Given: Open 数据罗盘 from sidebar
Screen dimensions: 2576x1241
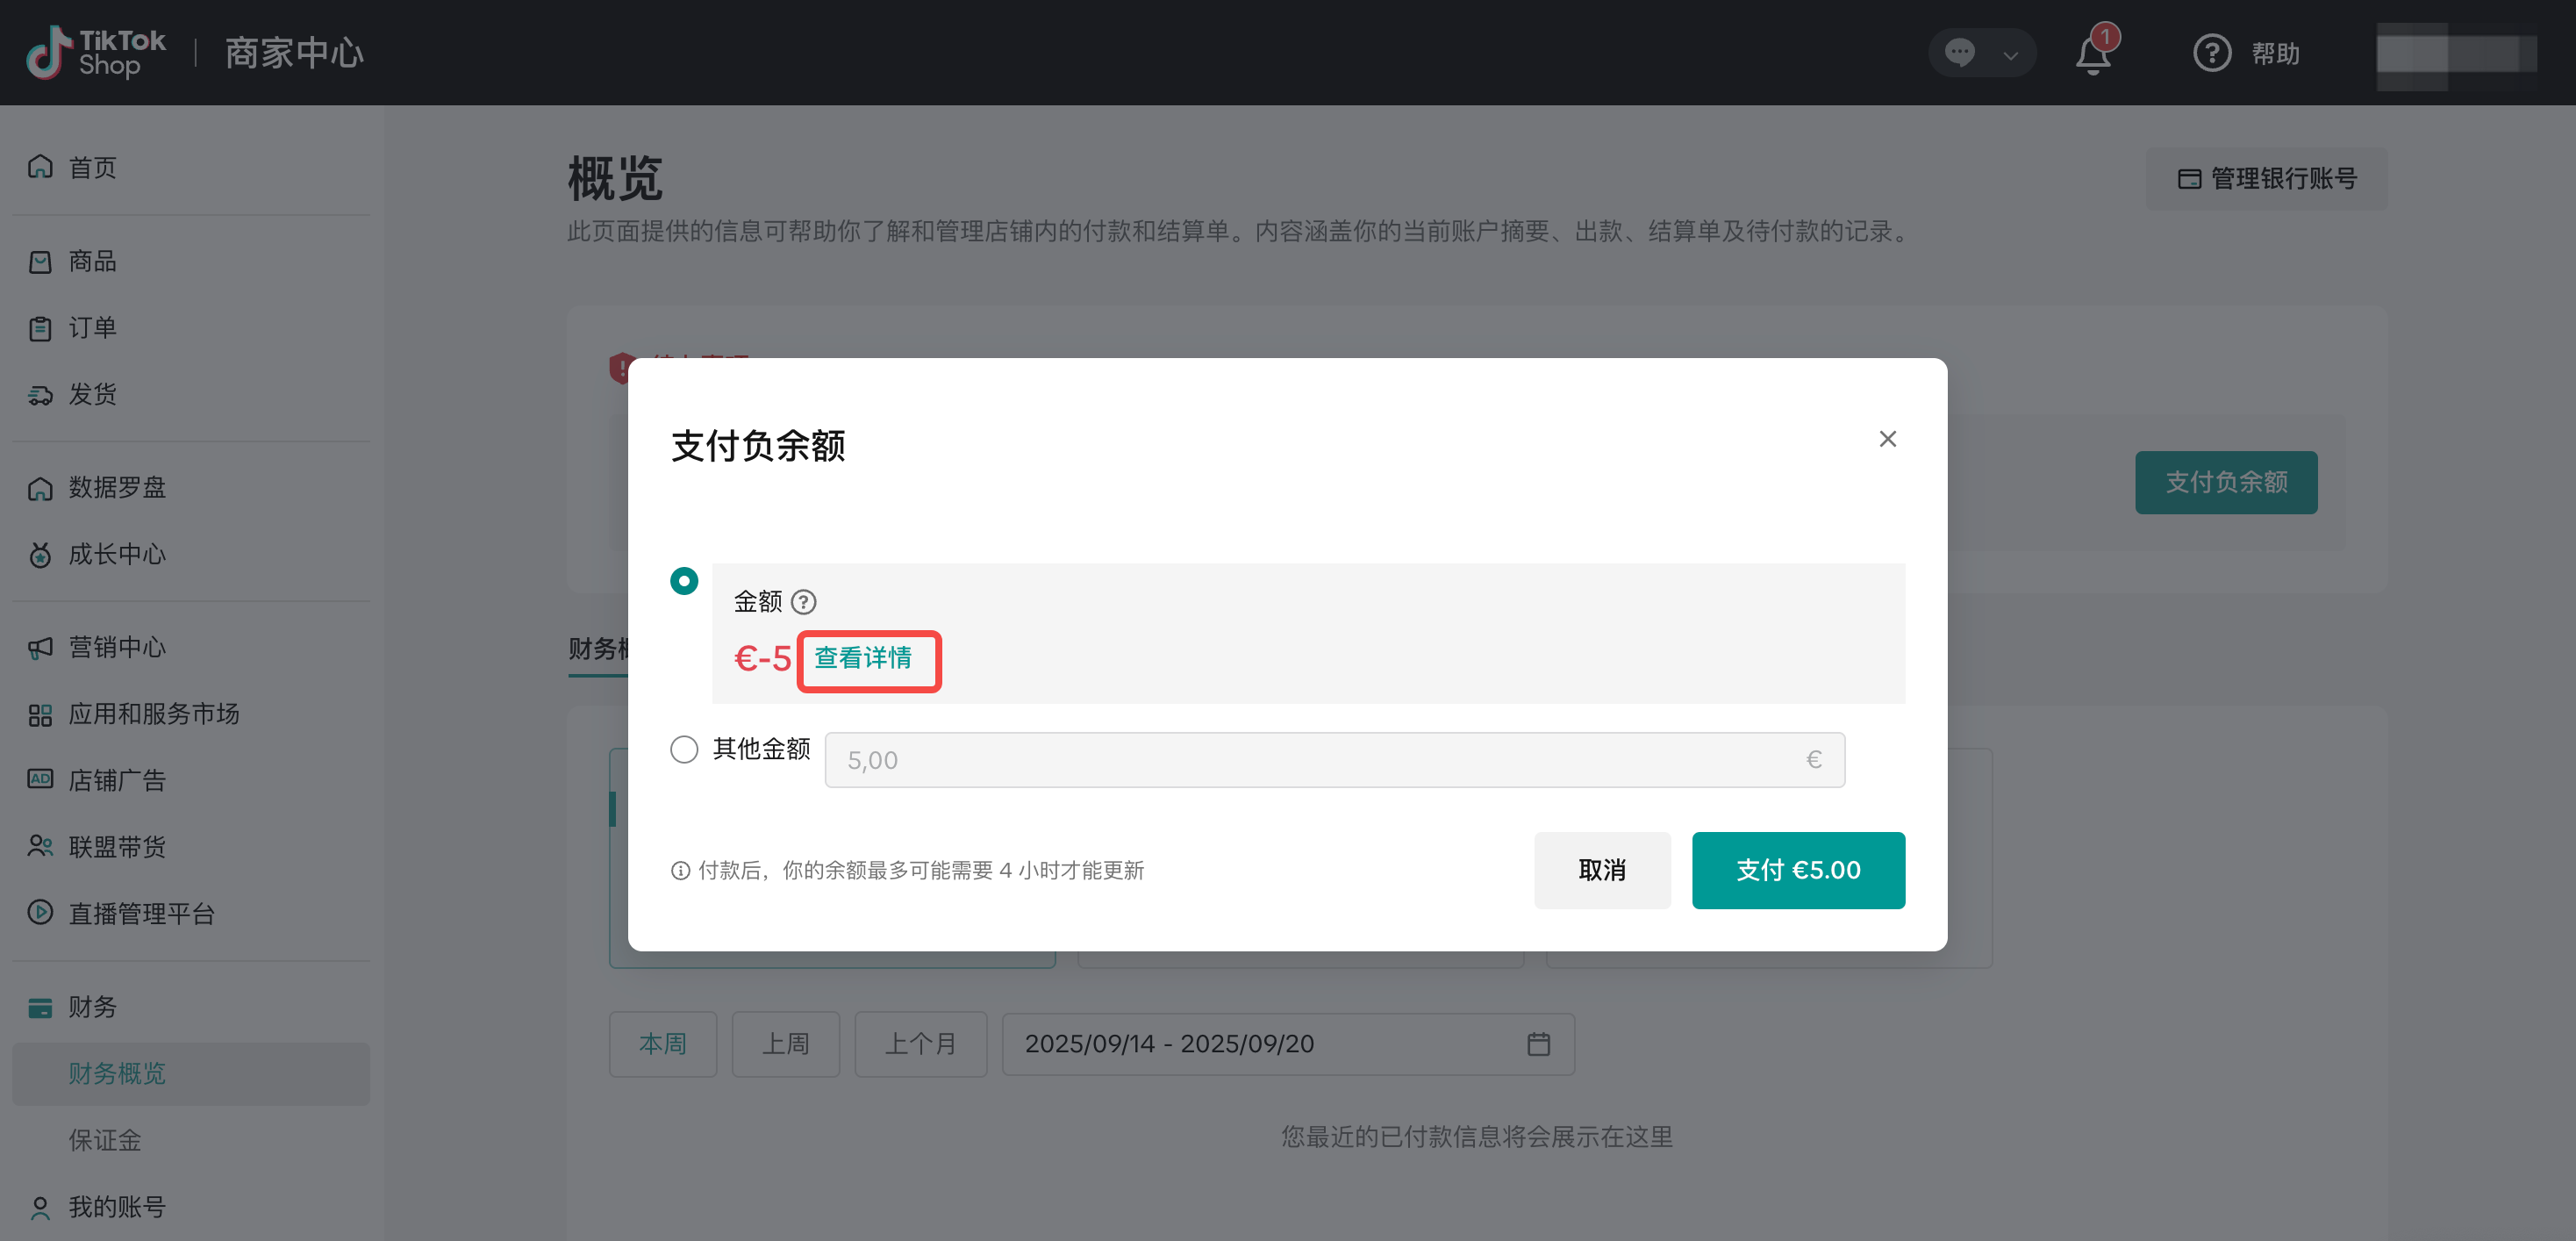Looking at the screenshot, I should coord(116,487).
